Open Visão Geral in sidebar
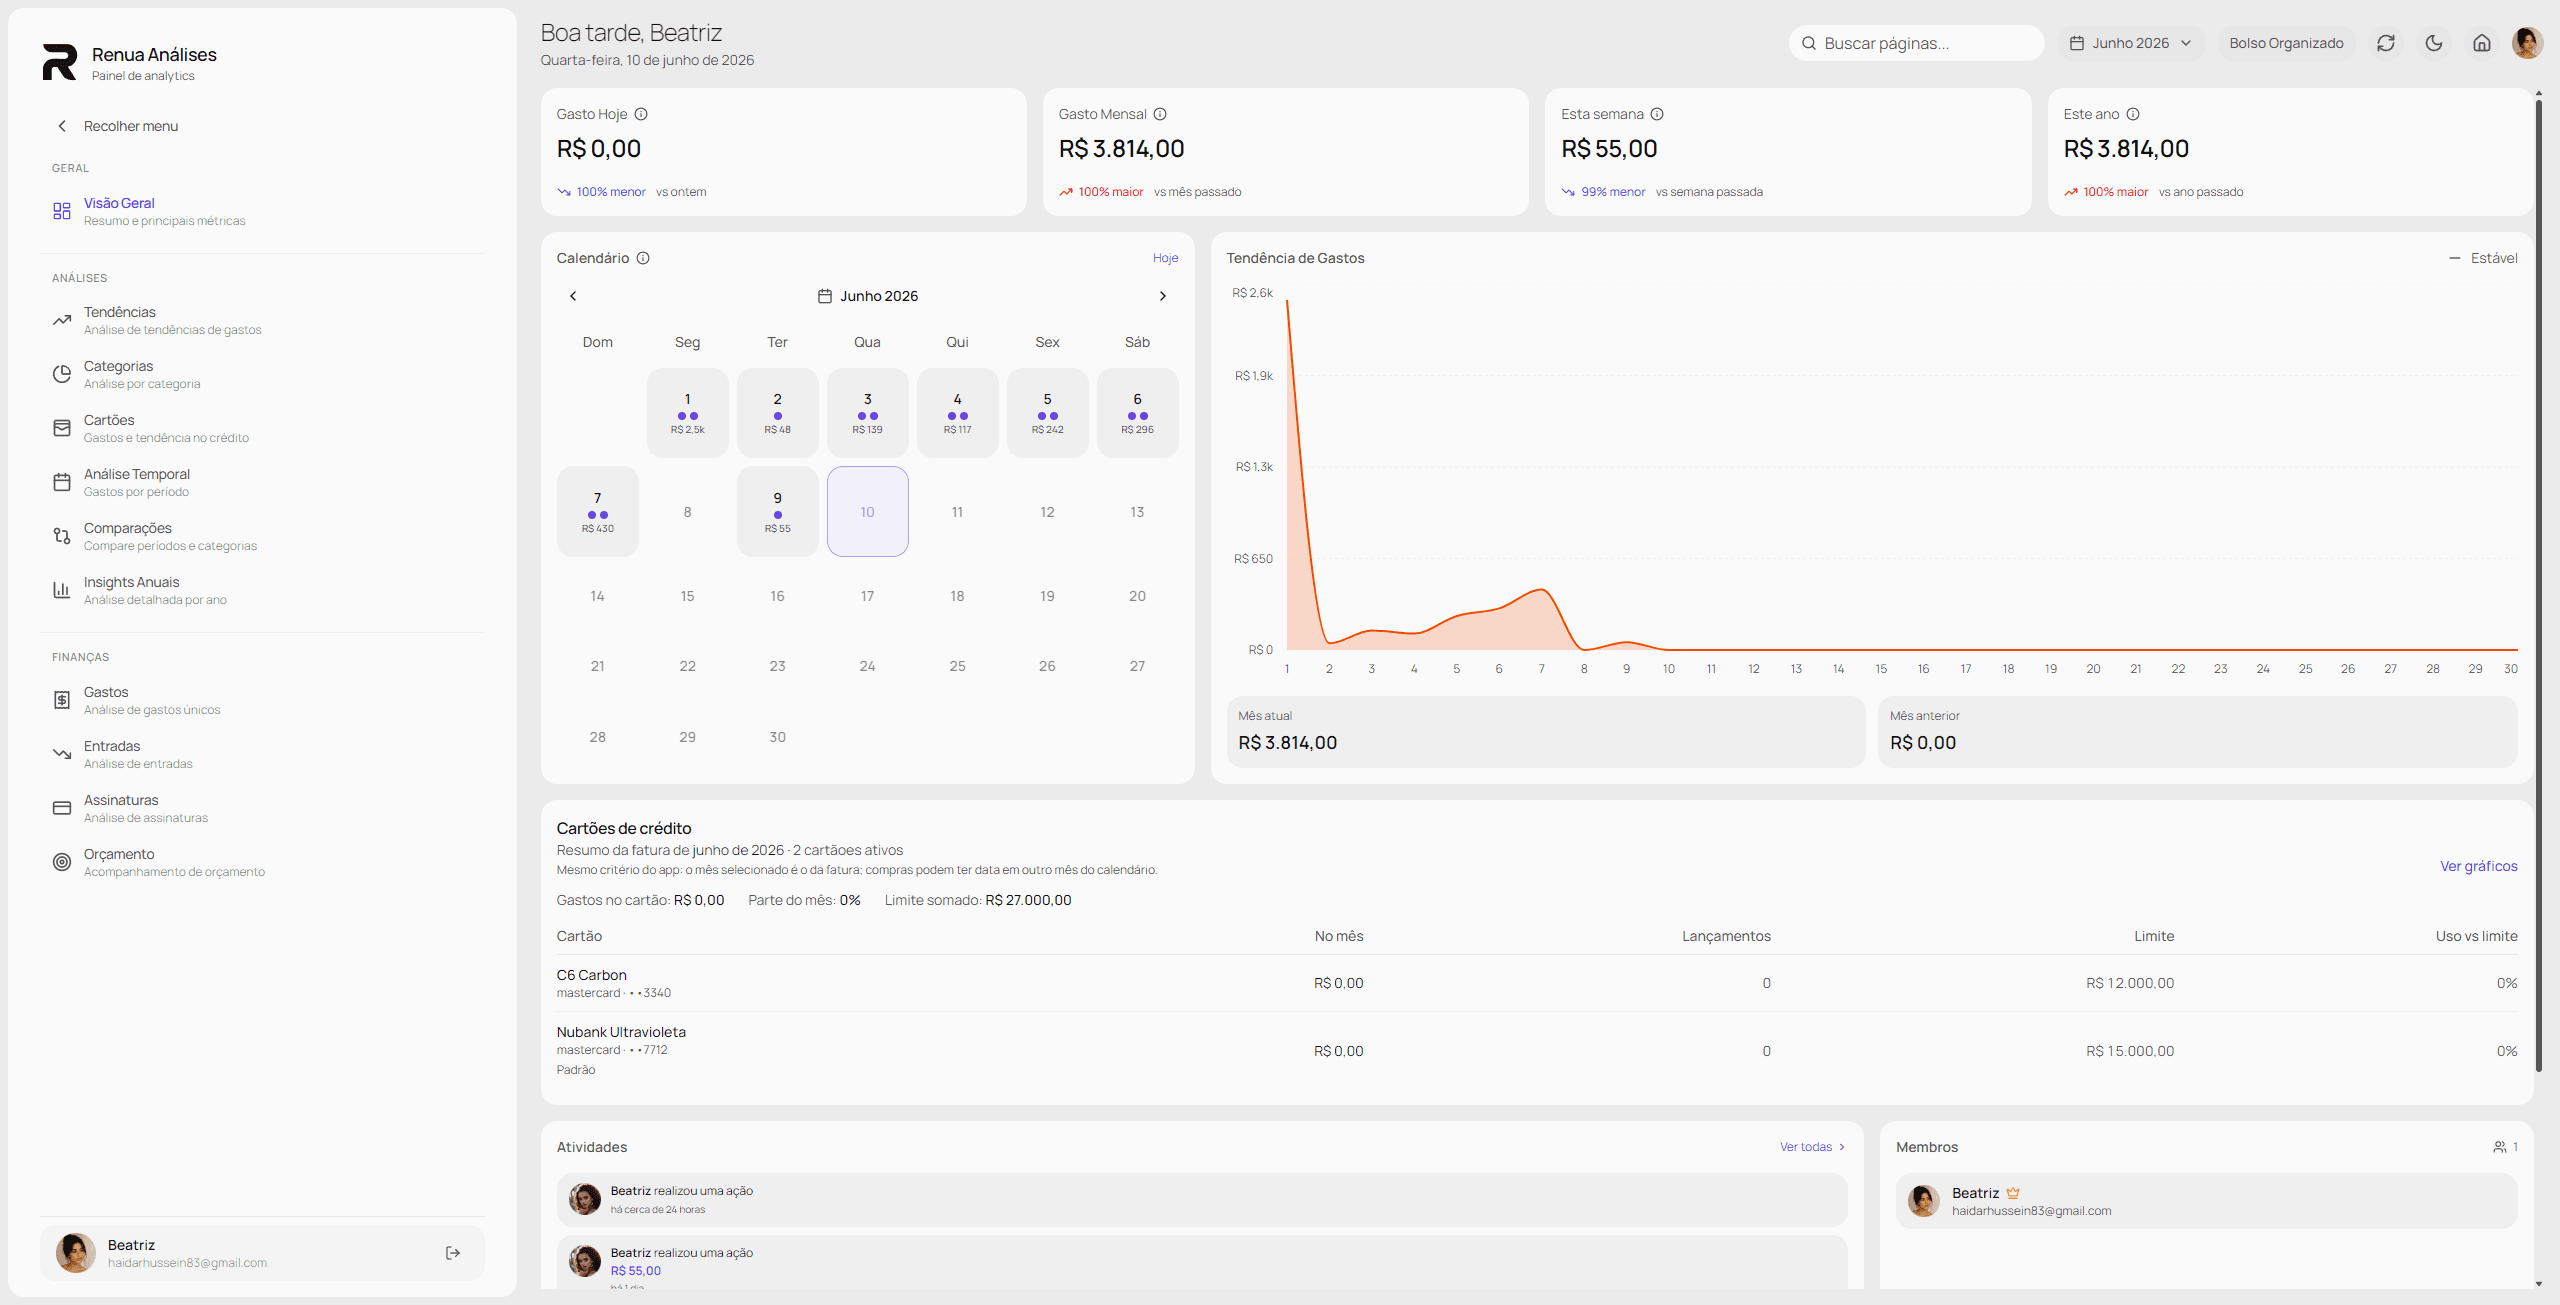 [262, 211]
